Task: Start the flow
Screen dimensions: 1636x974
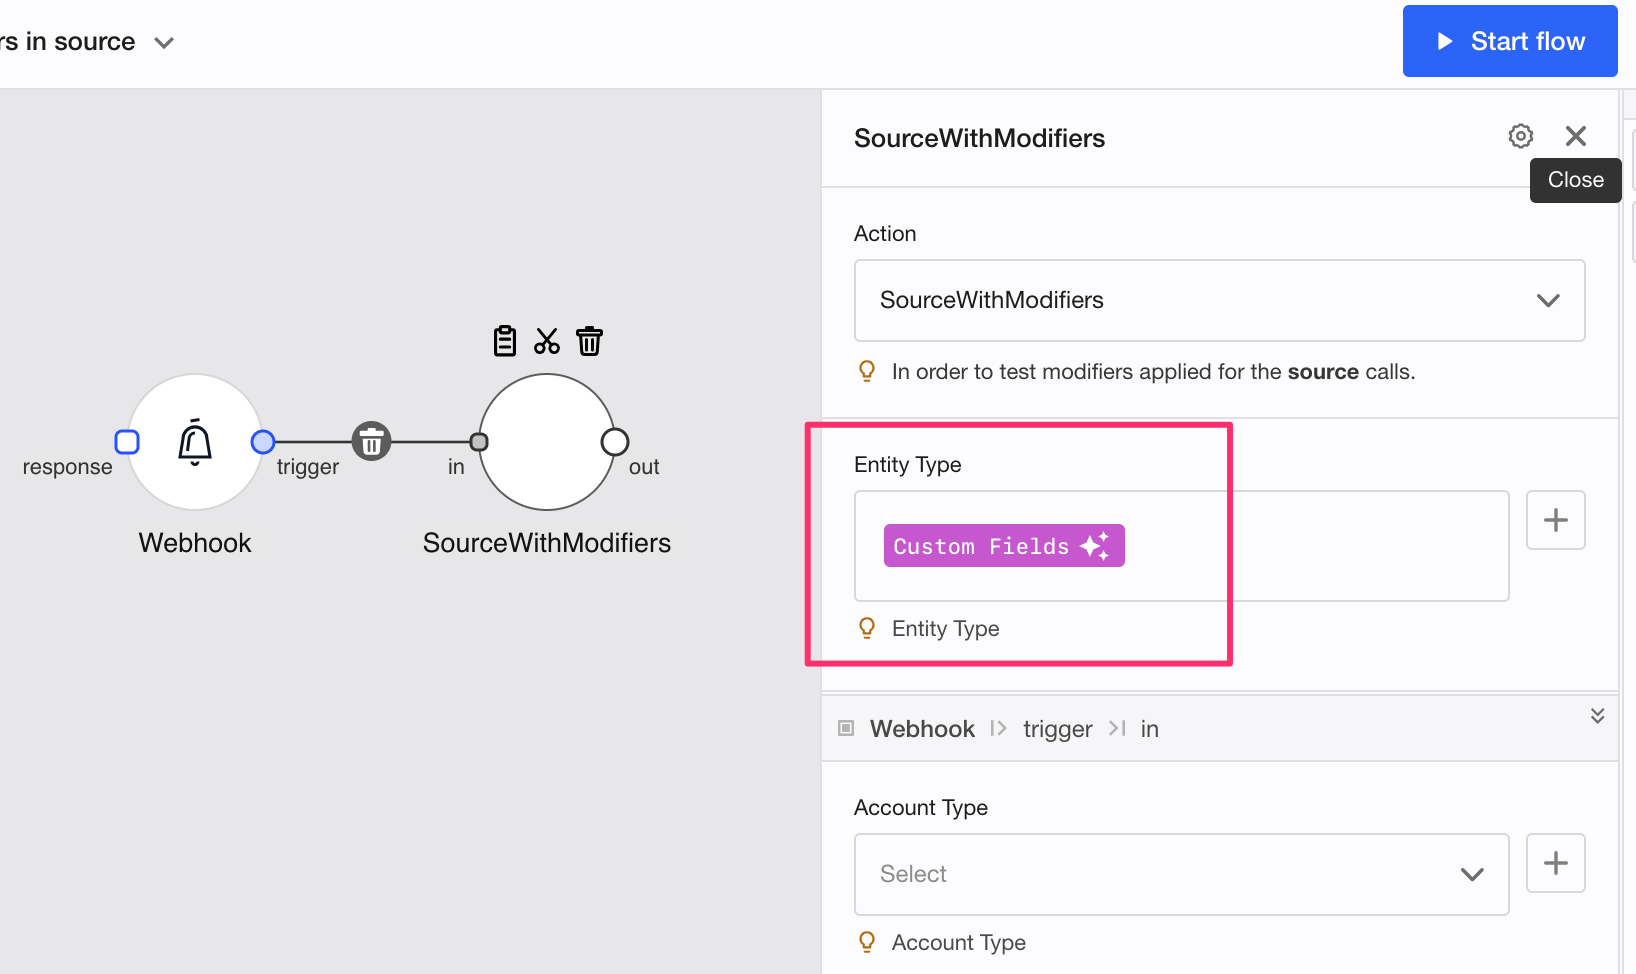Action: point(1509,41)
